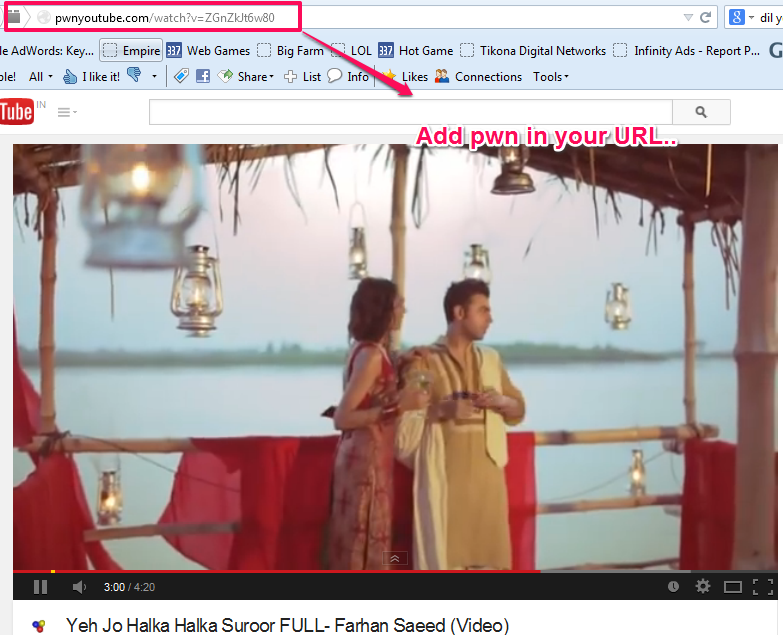Open Infinity Ads - Report bookmark
This screenshot has height=635, width=783.
pyautogui.click(x=687, y=50)
